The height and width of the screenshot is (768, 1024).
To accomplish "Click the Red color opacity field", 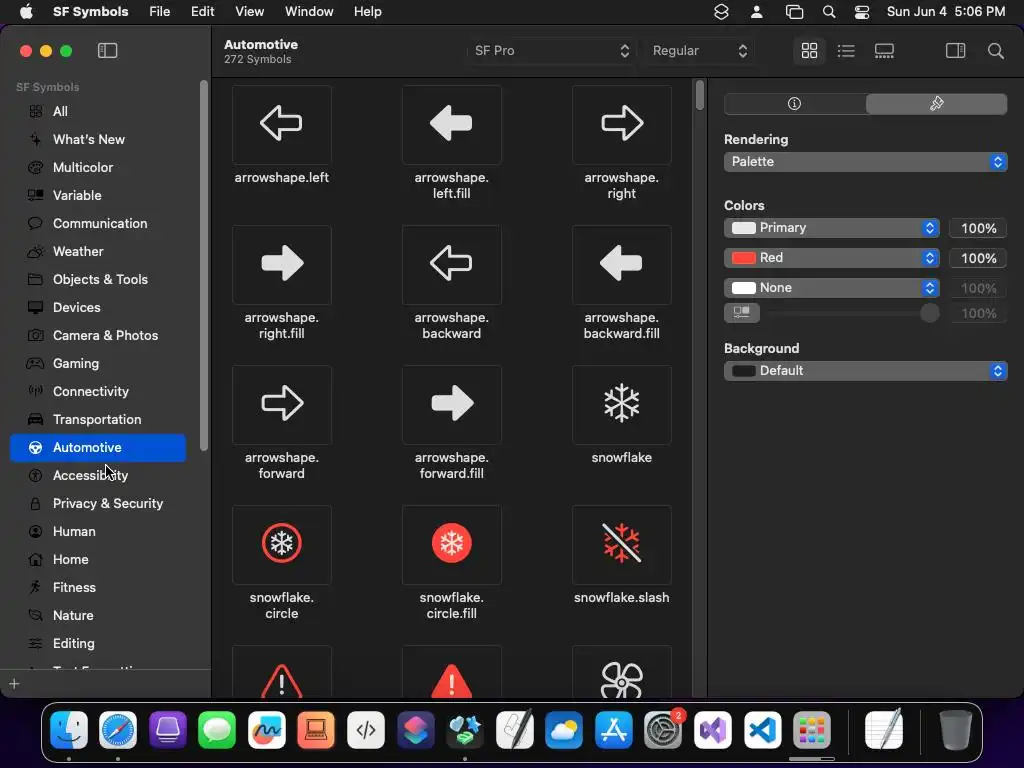I will (978, 259).
